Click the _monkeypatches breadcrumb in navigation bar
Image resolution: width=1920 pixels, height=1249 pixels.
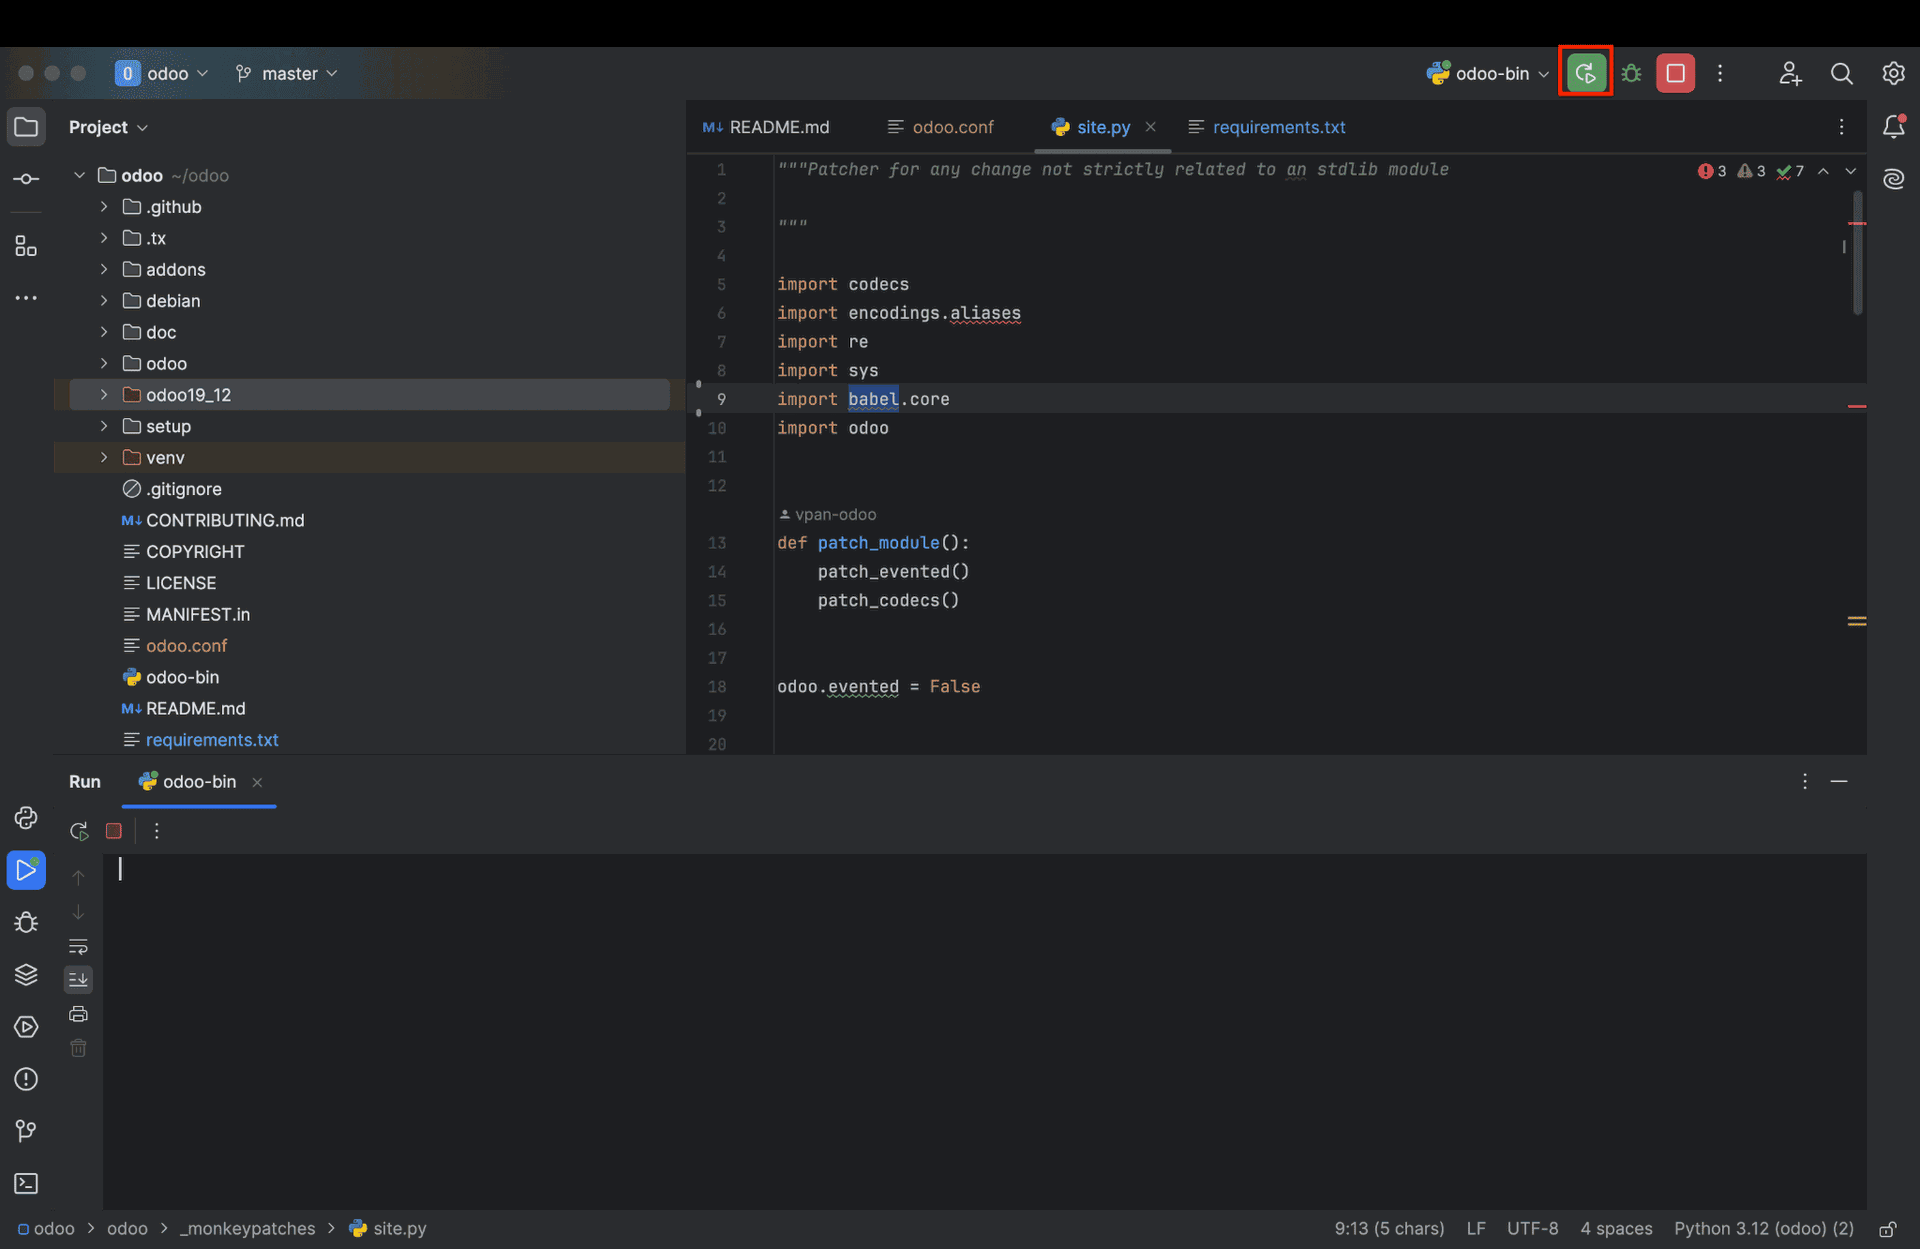pyautogui.click(x=247, y=1229)
